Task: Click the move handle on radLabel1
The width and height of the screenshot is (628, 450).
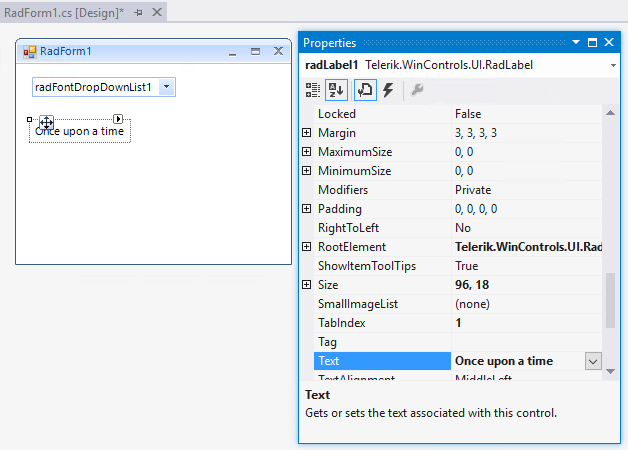Action: click(46, 123)
